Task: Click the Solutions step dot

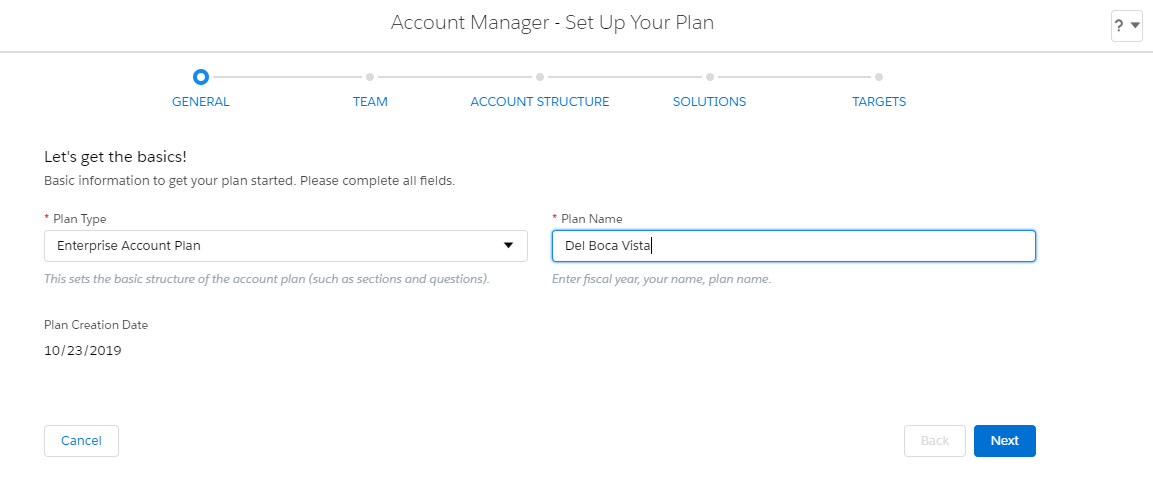Action: point(710,76)
